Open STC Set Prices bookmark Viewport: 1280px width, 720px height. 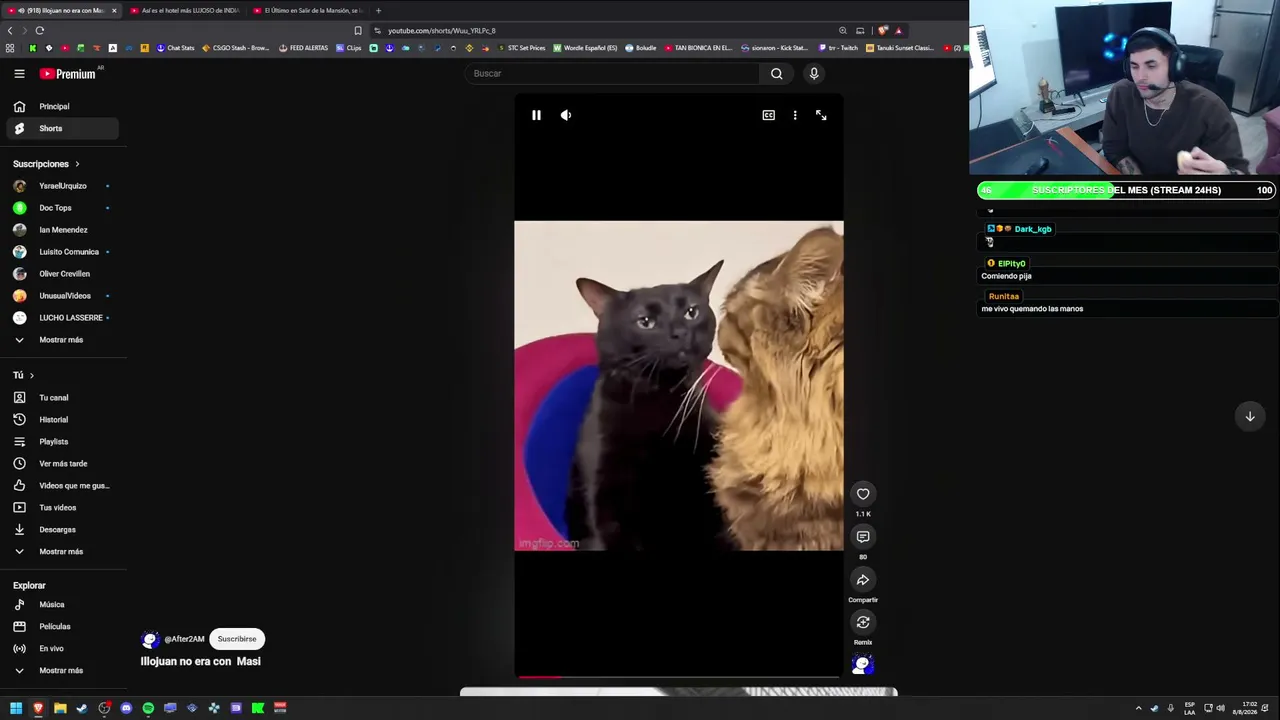click(x=521, y=48)
